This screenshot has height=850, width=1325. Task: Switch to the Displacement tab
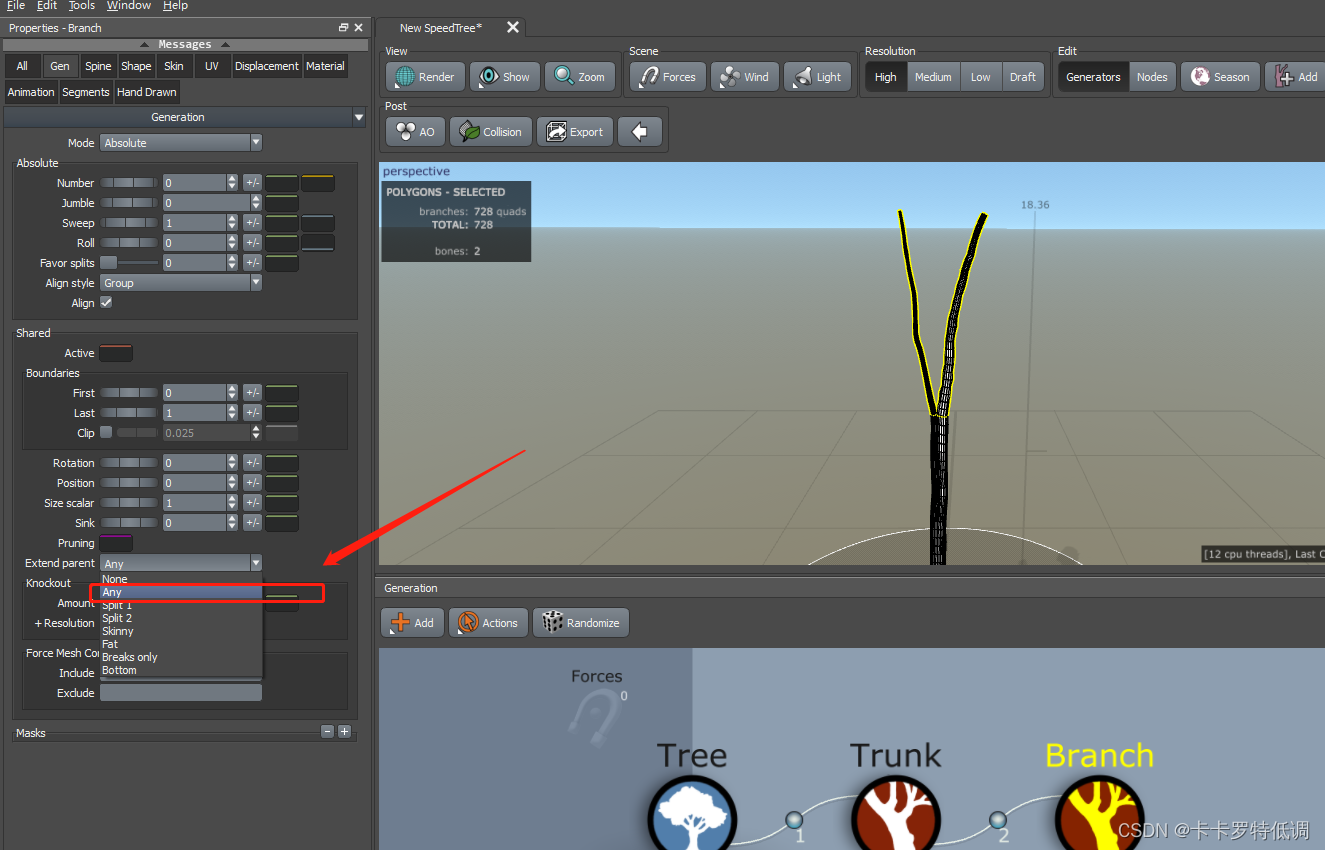[x=267, y=66]
